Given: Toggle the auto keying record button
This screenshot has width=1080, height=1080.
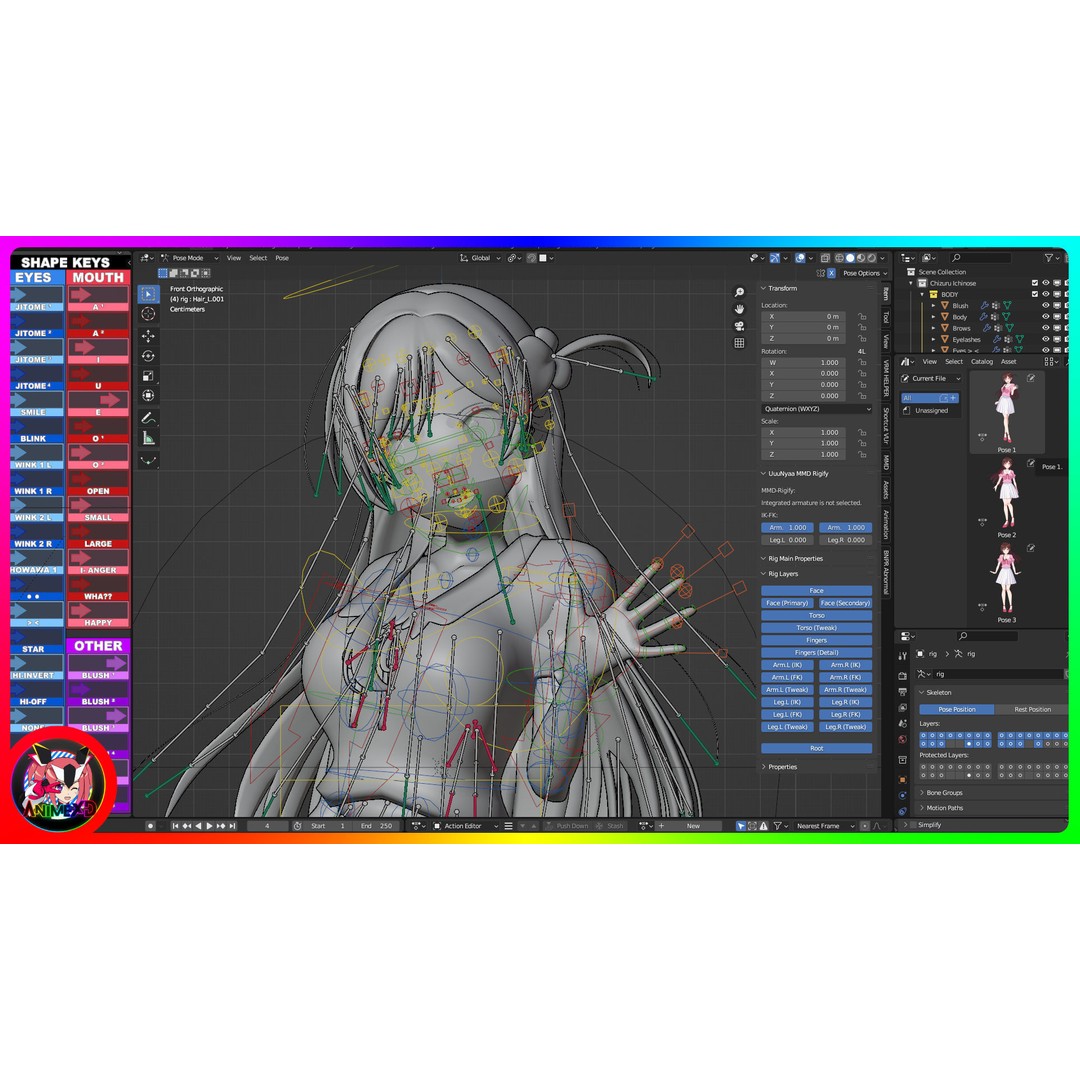Looking at the screenshot, I should coord(150,826).
